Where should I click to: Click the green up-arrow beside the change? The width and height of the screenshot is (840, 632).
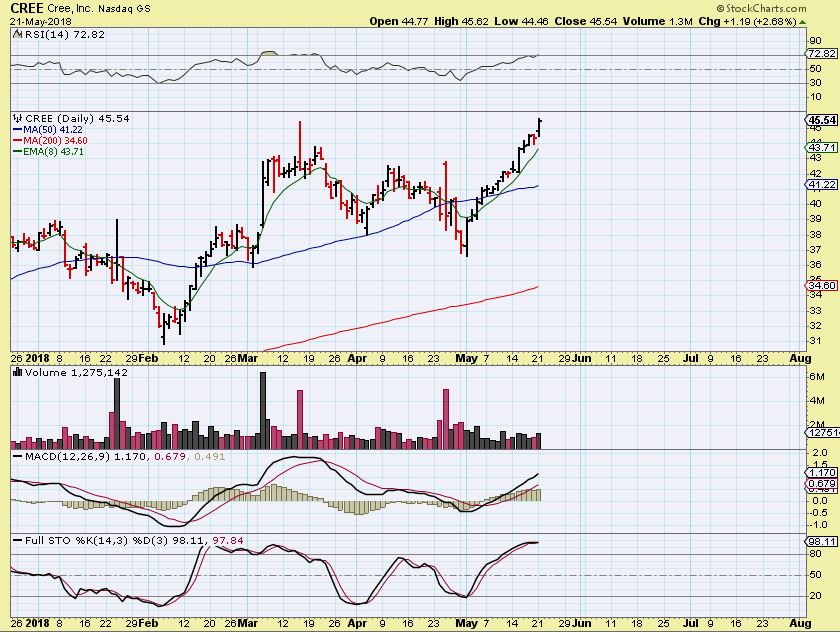(802, 22)
